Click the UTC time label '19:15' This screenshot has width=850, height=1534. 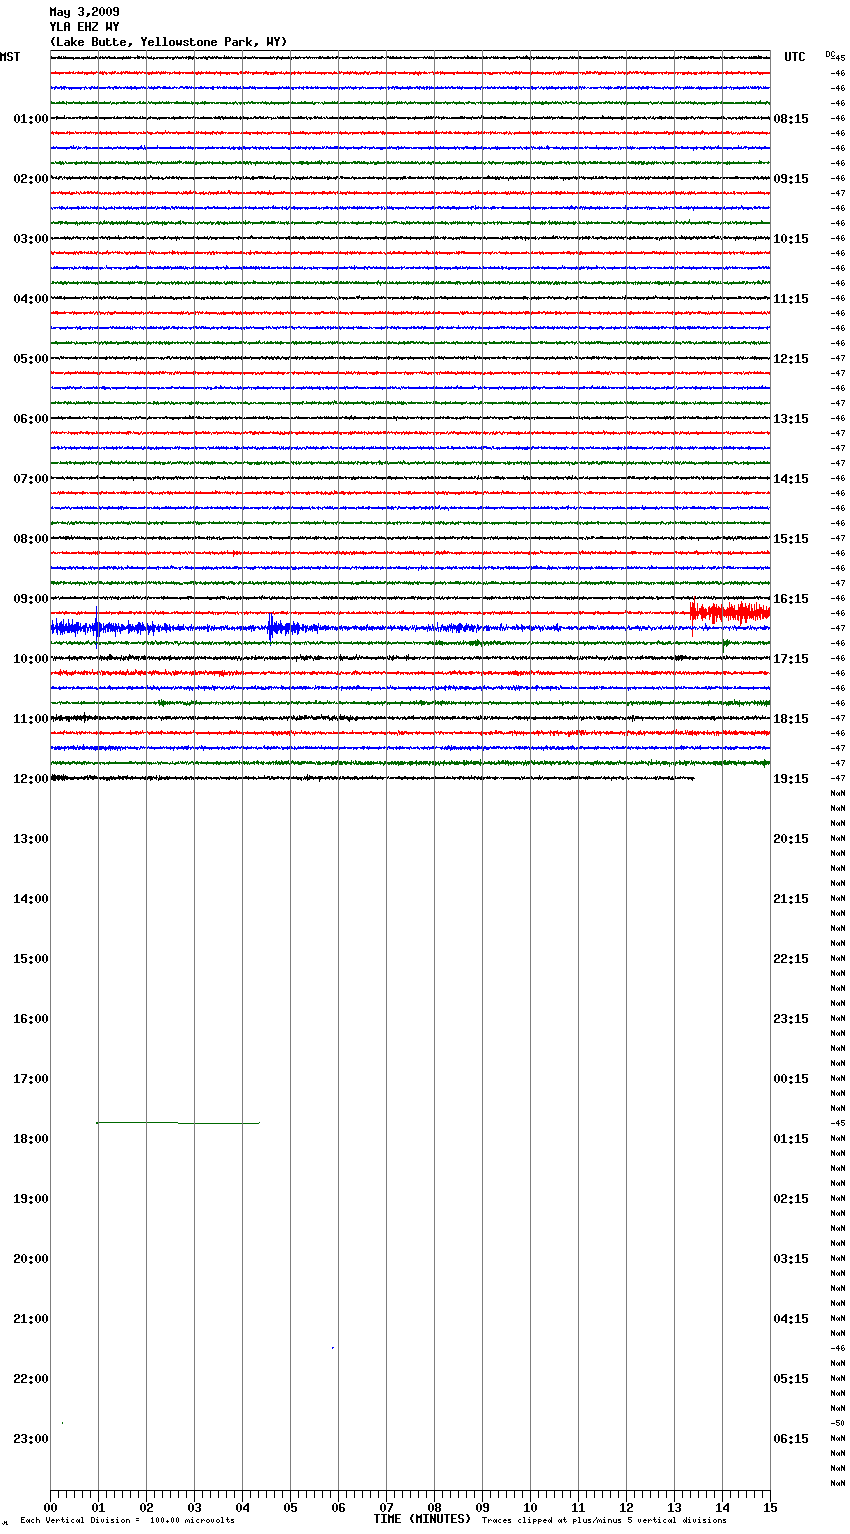click(x=791, y=779)
